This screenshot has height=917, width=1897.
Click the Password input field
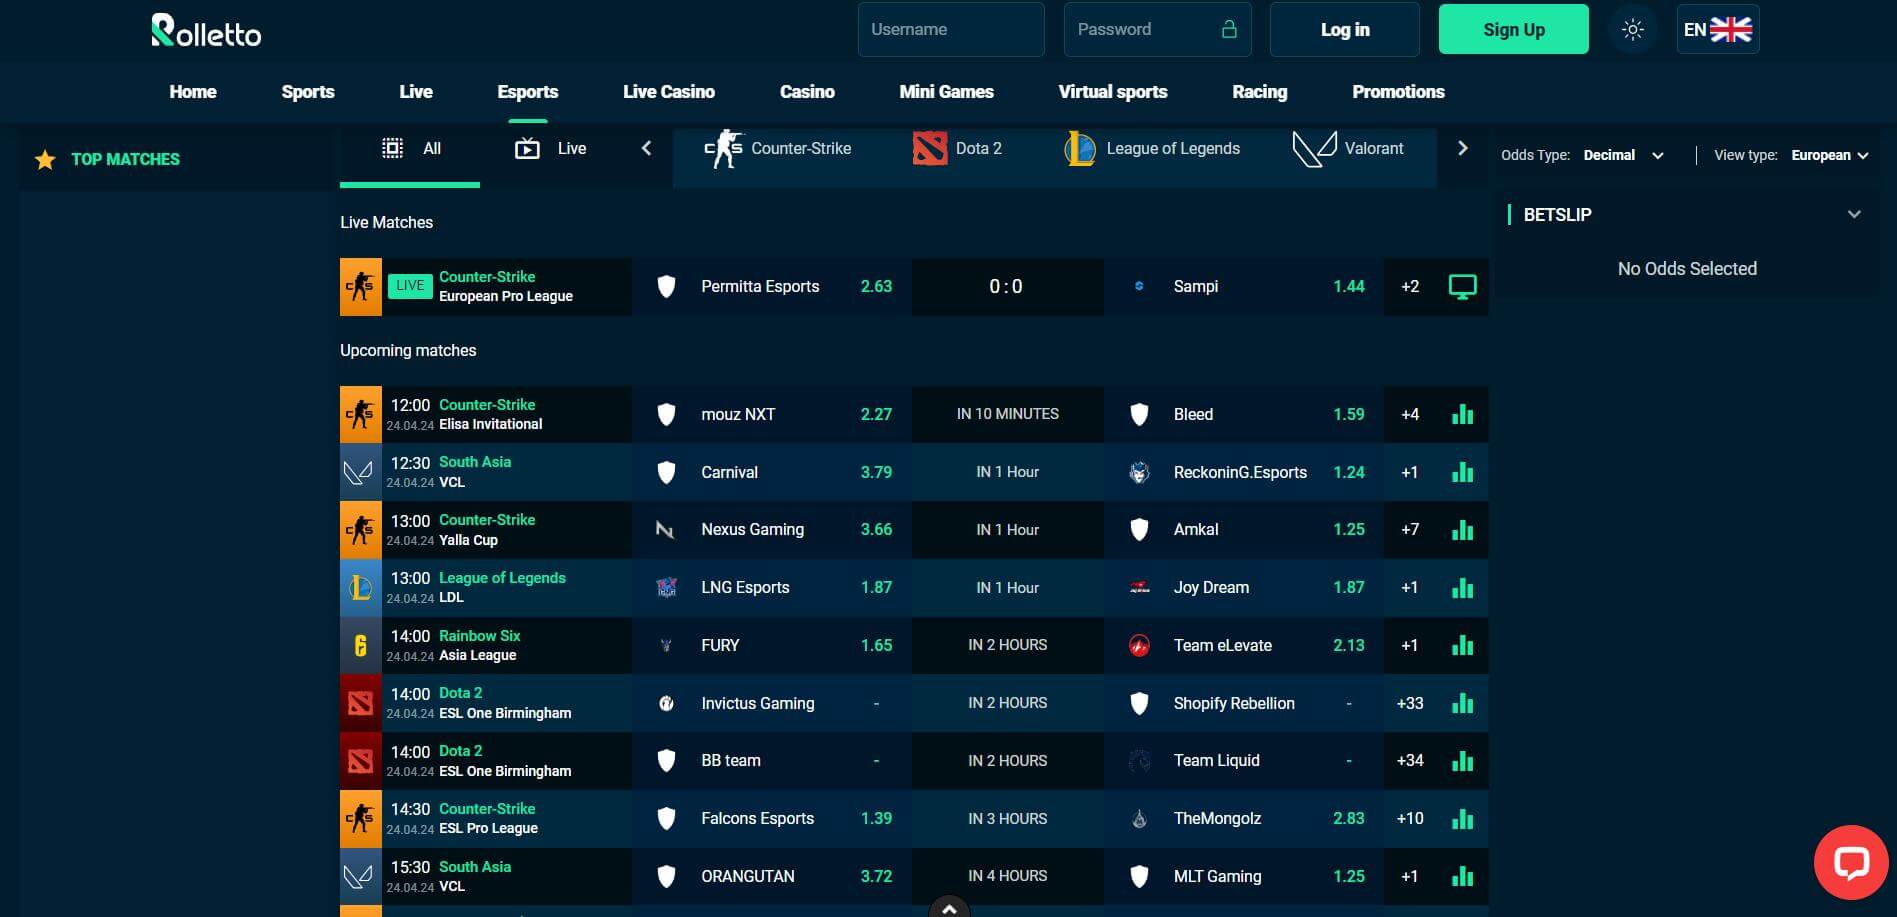pos(1157,29)
